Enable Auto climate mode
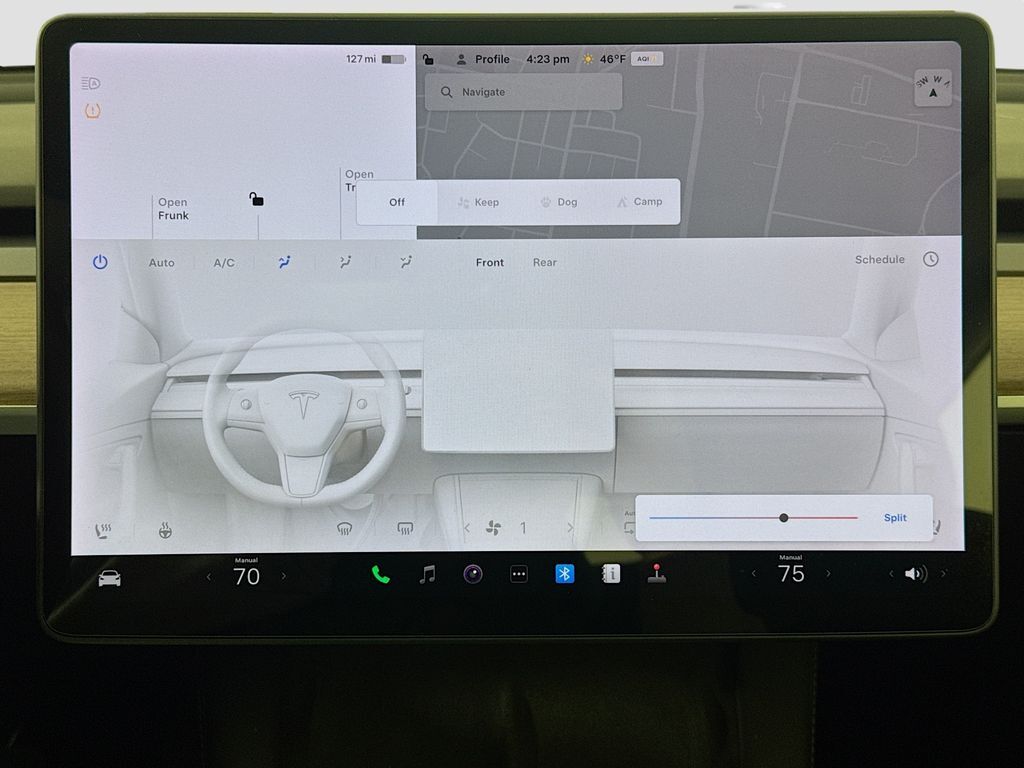The width and height of the screenshot is (1024, 768). [161, 263]
